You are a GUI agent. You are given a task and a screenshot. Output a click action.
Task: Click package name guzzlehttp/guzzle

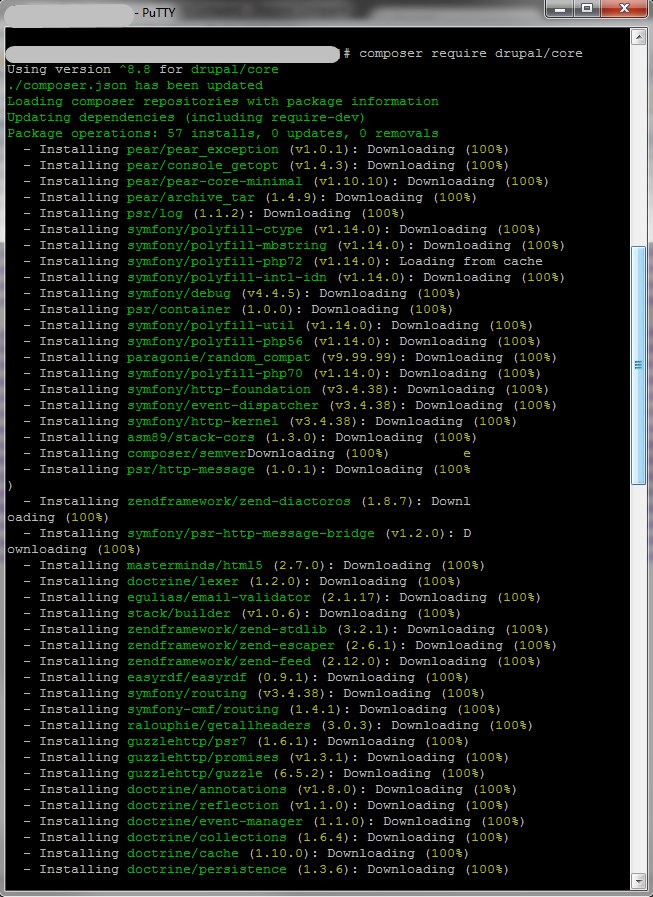pyautogui.click(x=195, y=774)
